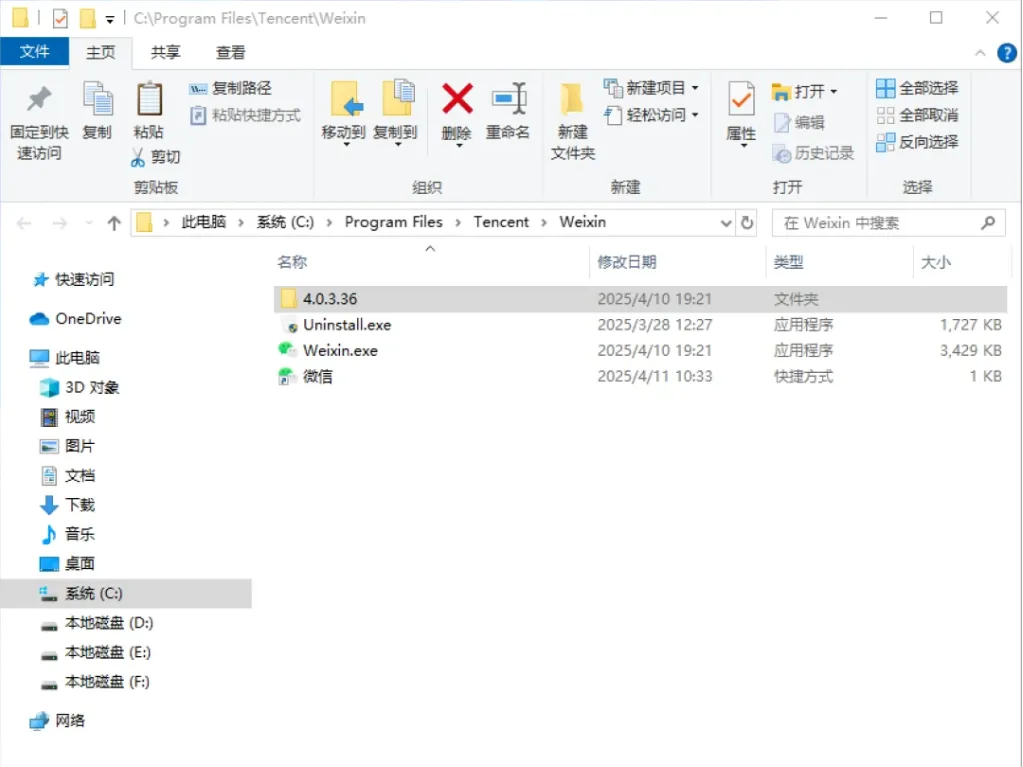Expand the chevron after Tencent in path
Image resolution: width=1023 pixels, height=767 pixels.
tap(544, 223)
